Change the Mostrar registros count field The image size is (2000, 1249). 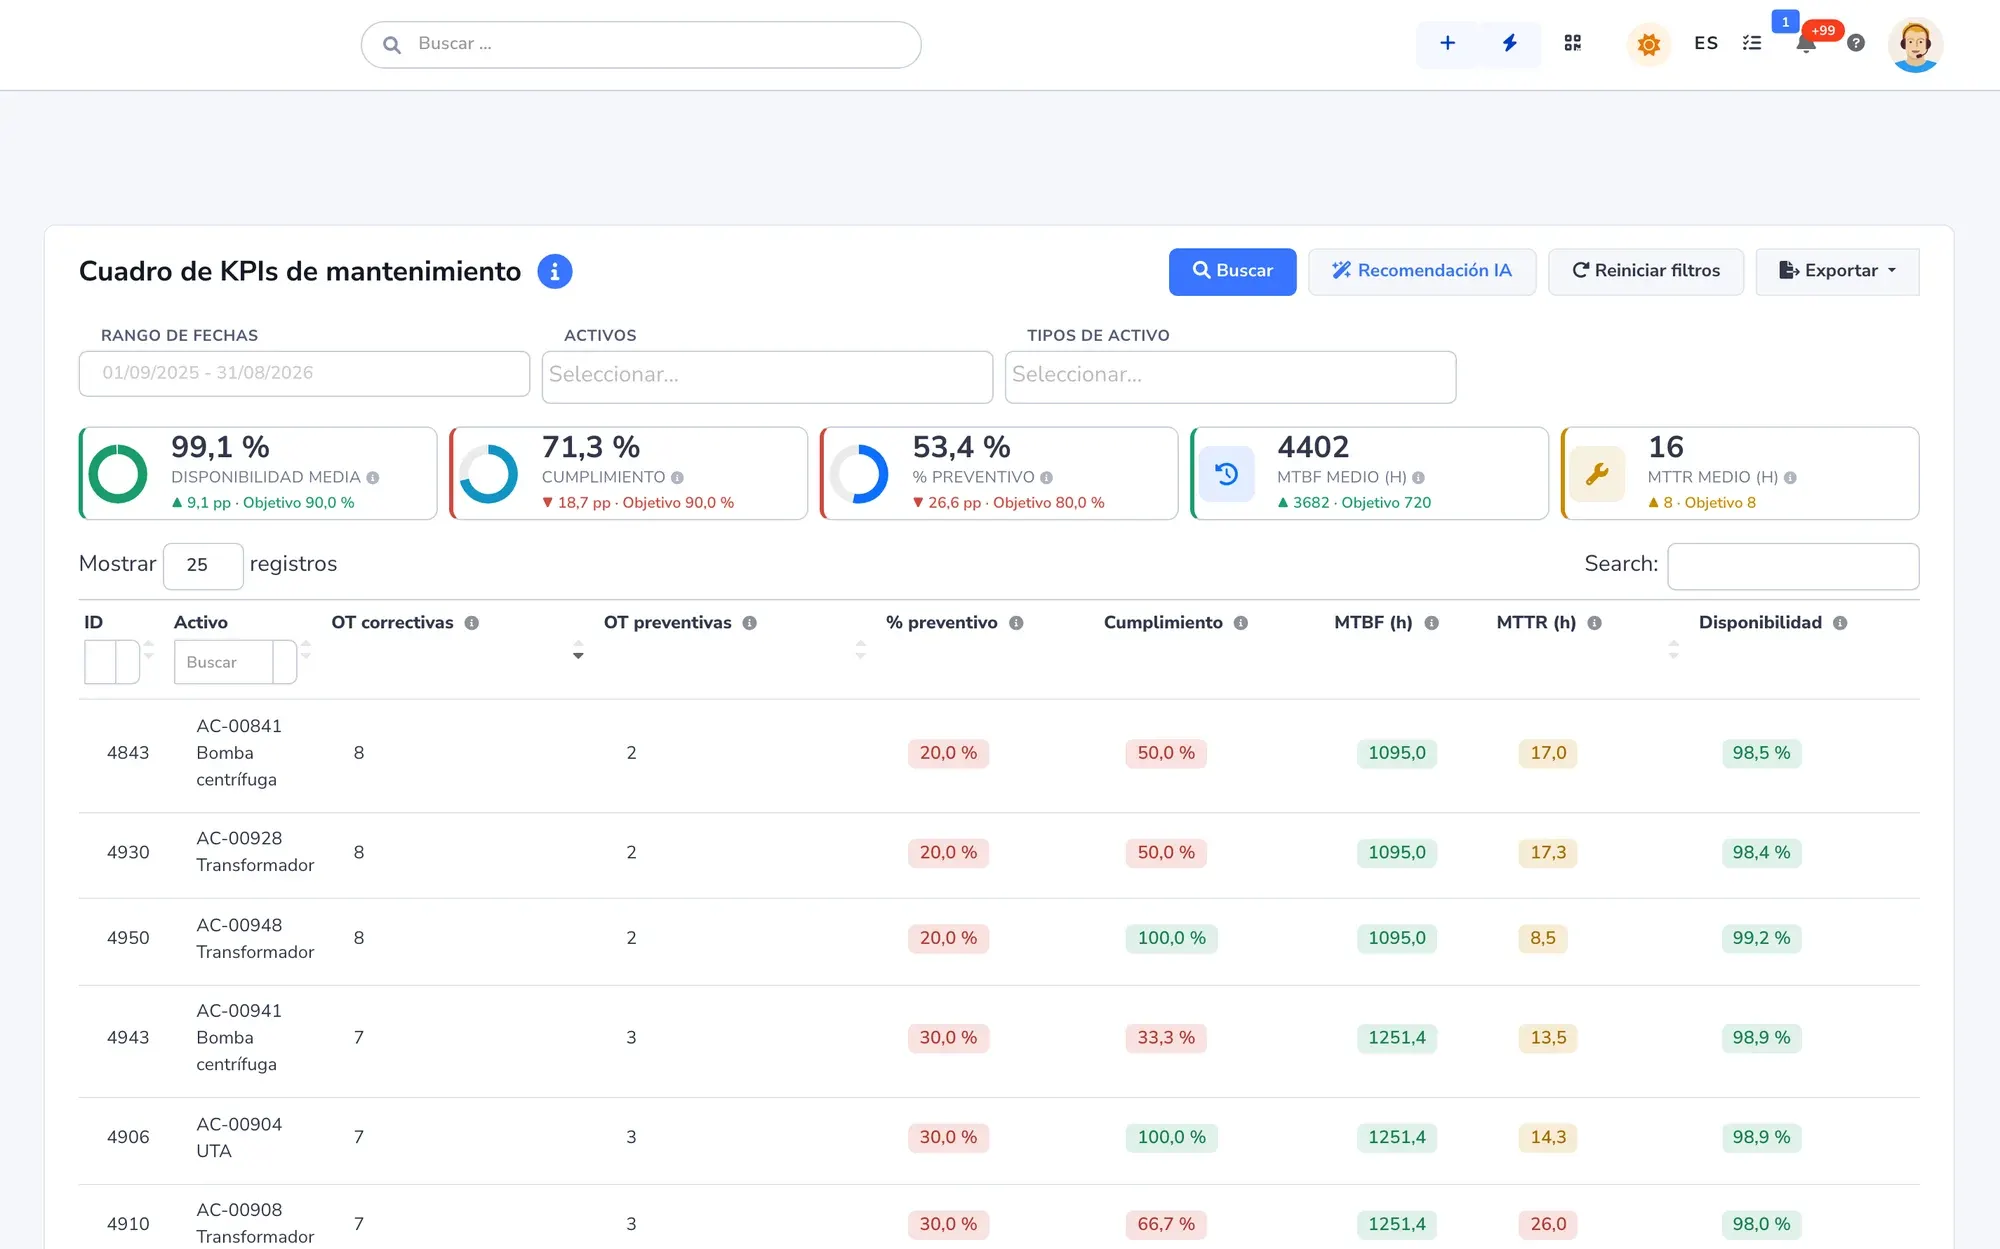[x=203, y=565]
